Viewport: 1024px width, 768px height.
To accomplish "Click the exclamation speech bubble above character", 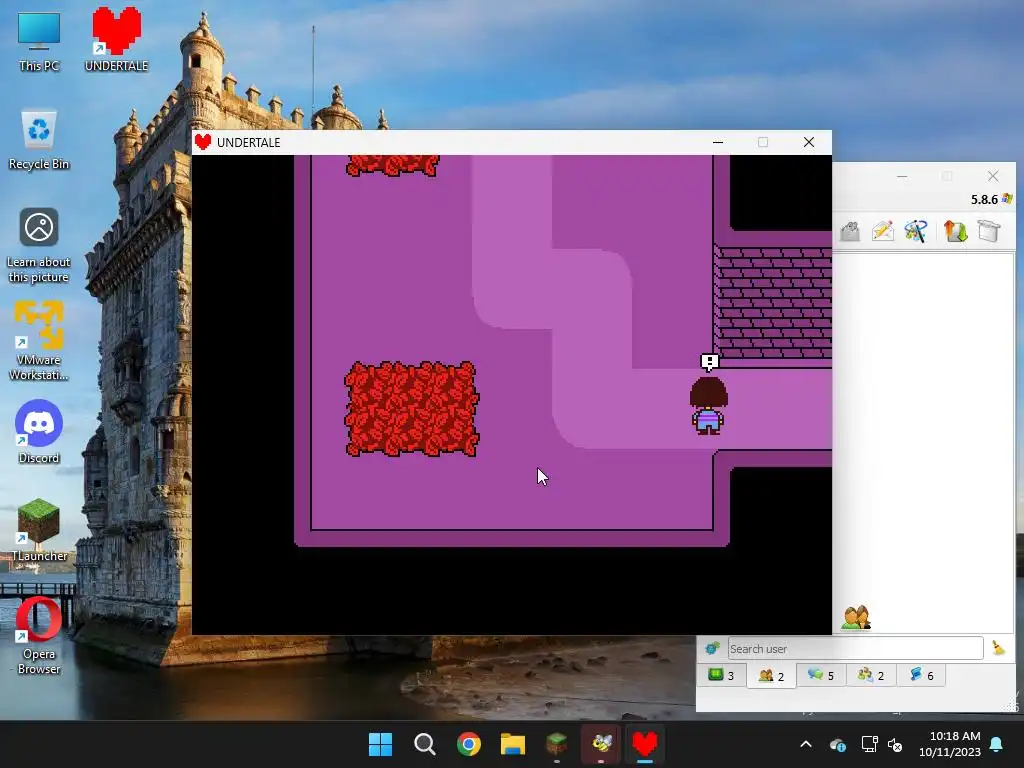I will (710, 362).
